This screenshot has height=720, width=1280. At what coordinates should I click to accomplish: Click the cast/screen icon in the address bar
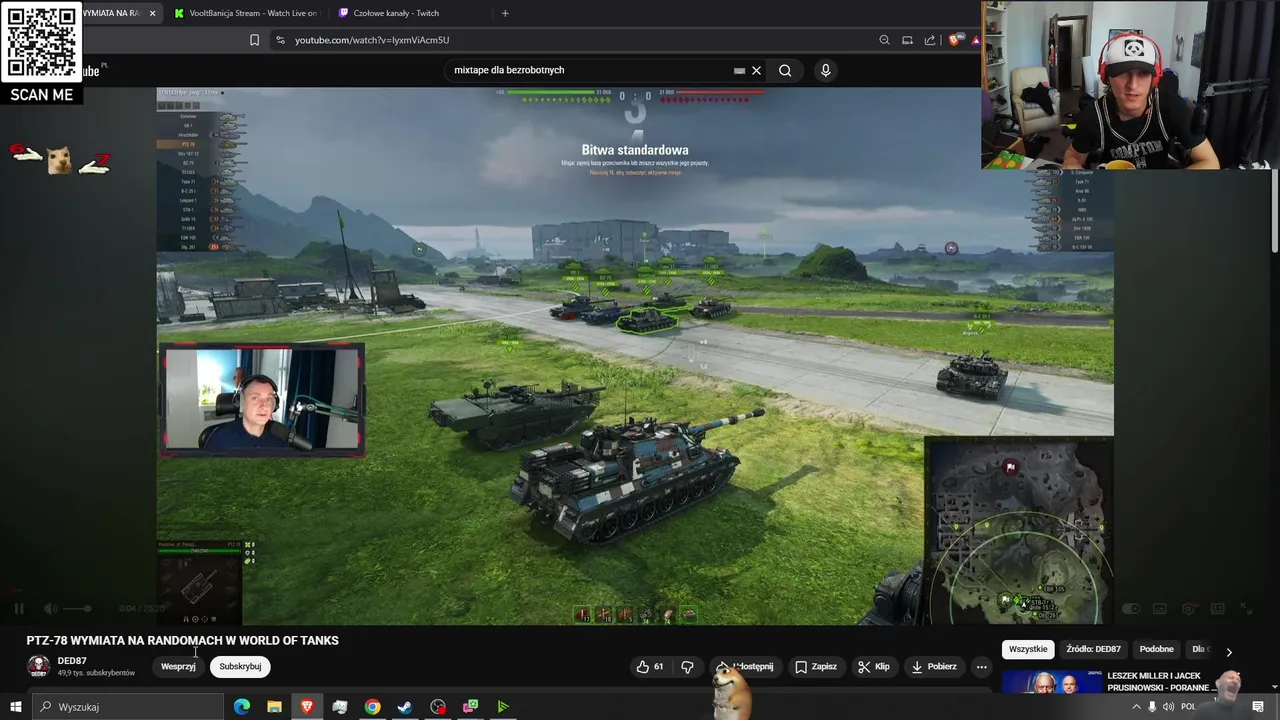tap(907, 40)
